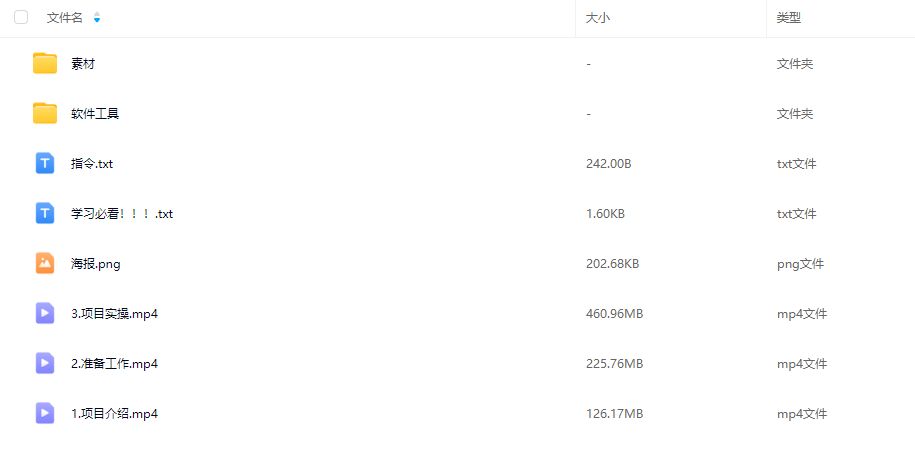Click the 素材 folder icon
915x471 pixels.
click(x=45, y=64)
